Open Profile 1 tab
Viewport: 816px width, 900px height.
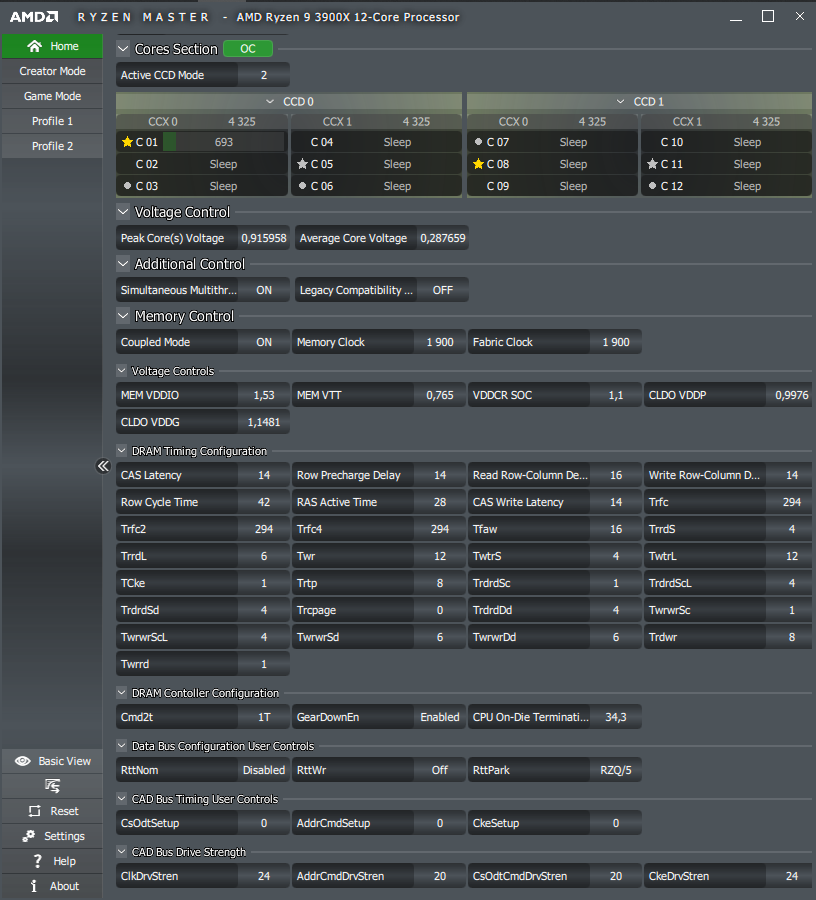coord(52,121)
